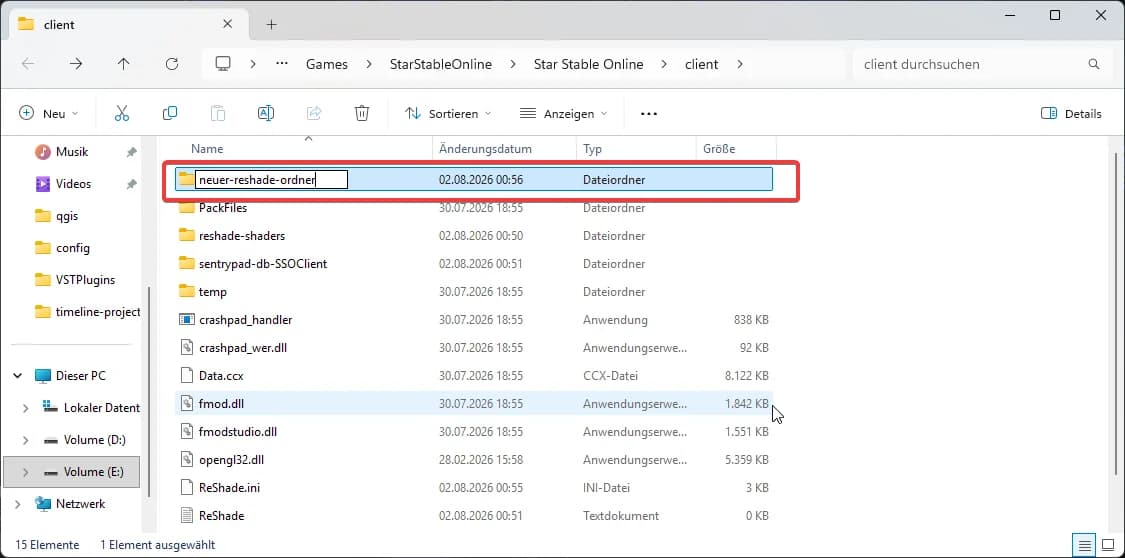Viewport: 1125px width, 558px height.
Task: Select Videos in the navigation pane
Action: click(73, 184)
